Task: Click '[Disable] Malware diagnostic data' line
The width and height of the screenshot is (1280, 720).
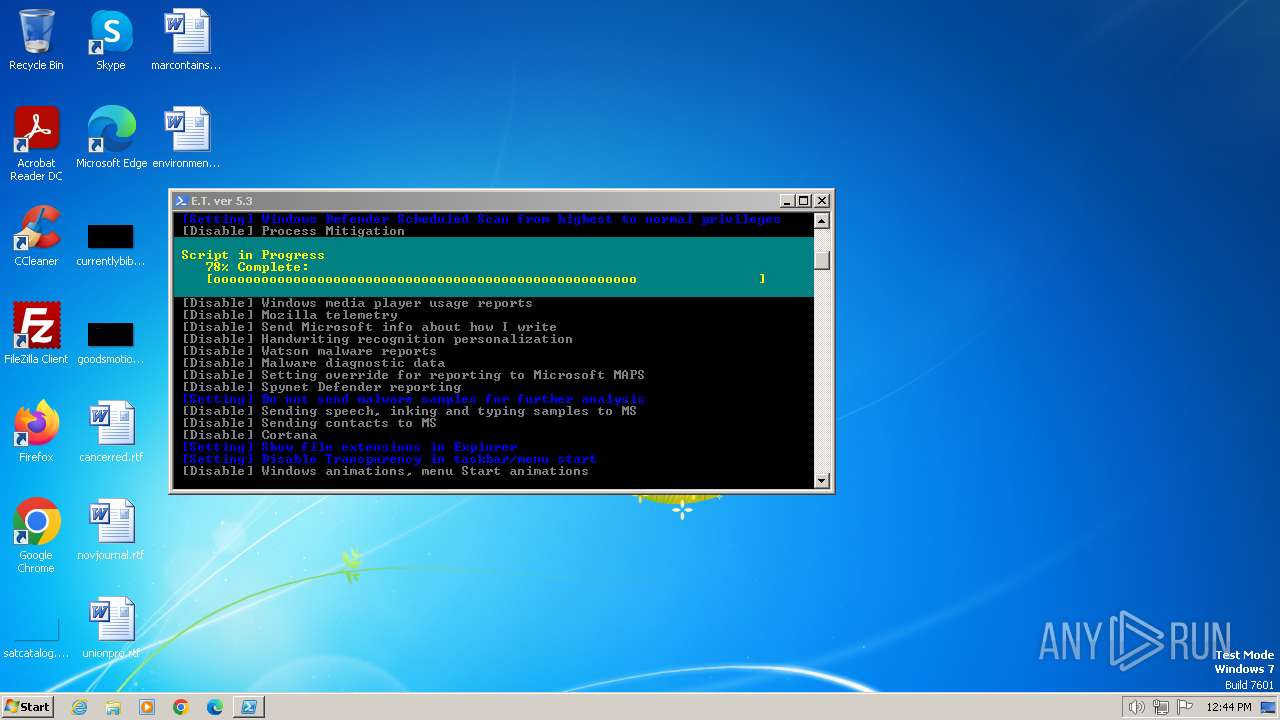Action: [314, 363]
